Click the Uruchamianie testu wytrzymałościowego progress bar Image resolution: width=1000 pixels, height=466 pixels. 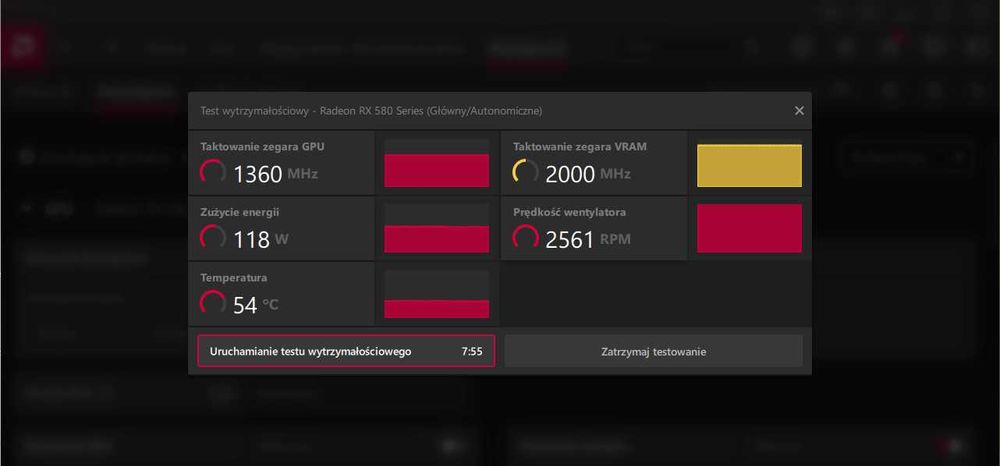pyautogui.click(x=346, y=351)
